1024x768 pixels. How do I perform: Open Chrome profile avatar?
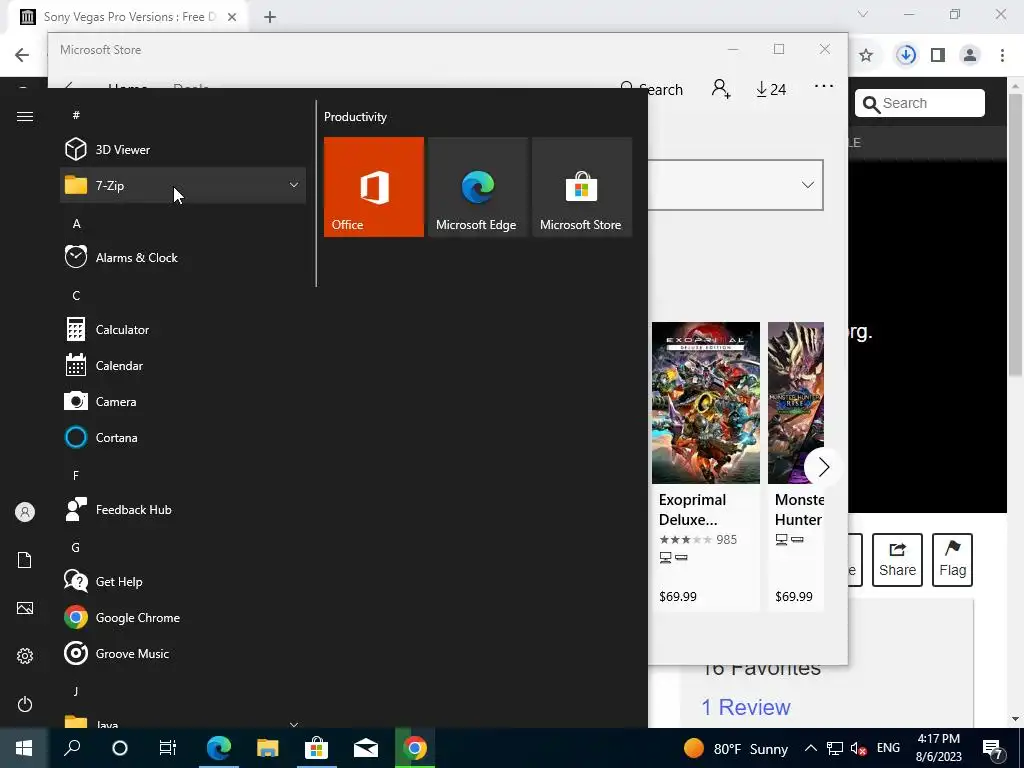[x=970, y=56]
